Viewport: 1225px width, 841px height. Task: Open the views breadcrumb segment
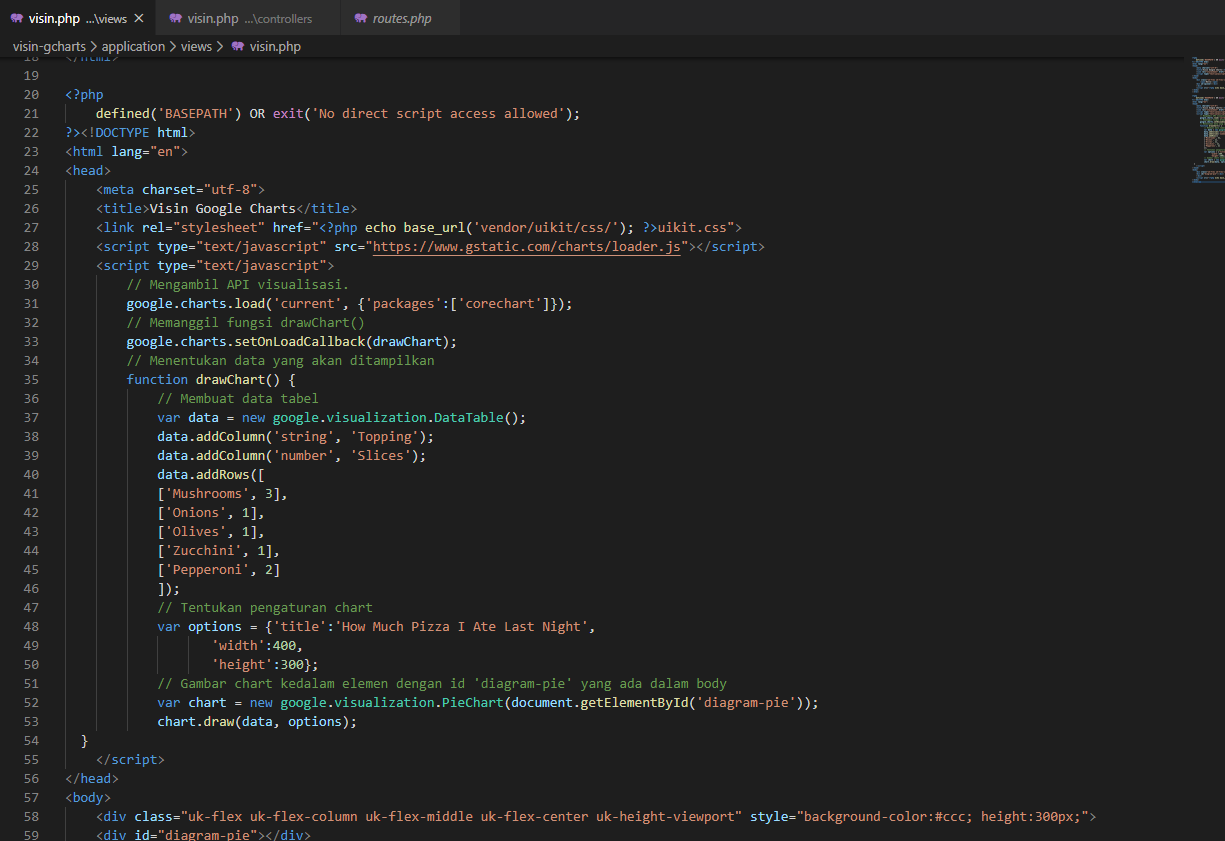(x=196, y=46)
